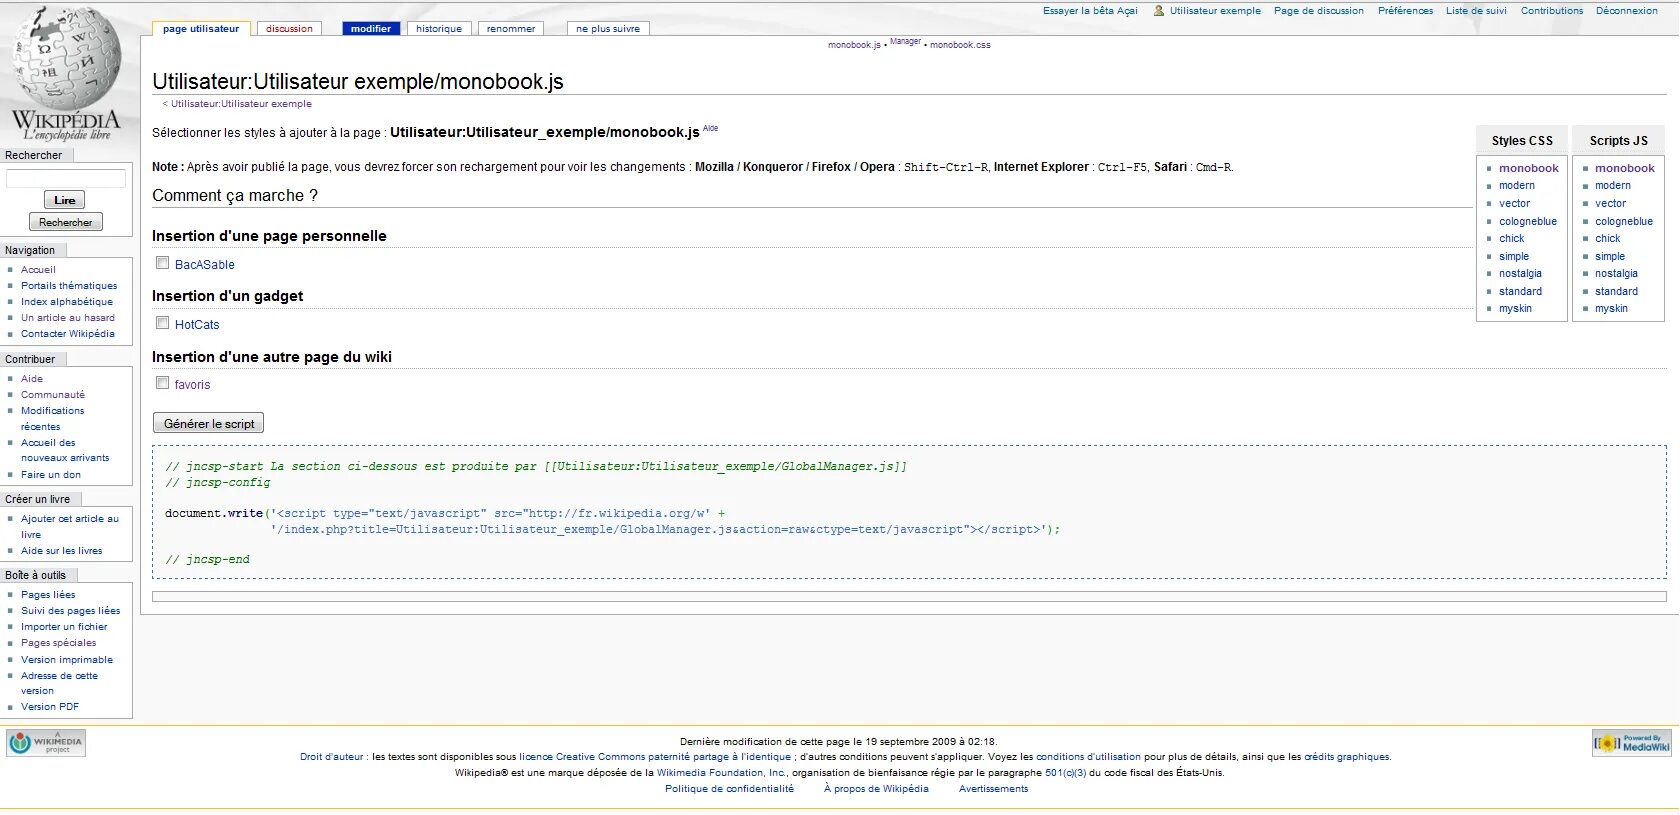Select standard under Scripts JS
The image size is (1680, 815).
click(x=1616, y=291)
